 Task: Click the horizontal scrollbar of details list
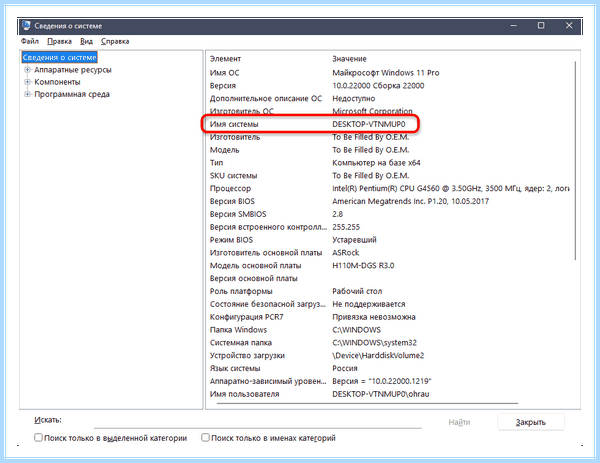point(367,404)
